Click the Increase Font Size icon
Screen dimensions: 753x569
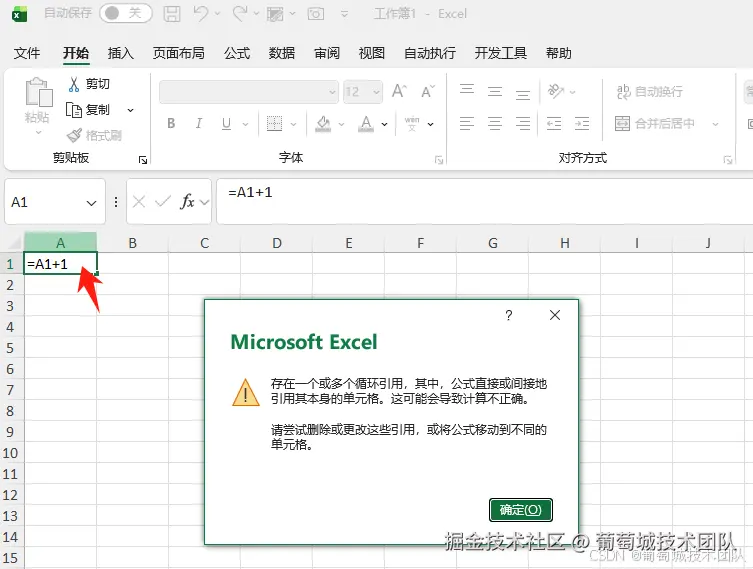tap(399, 91)
